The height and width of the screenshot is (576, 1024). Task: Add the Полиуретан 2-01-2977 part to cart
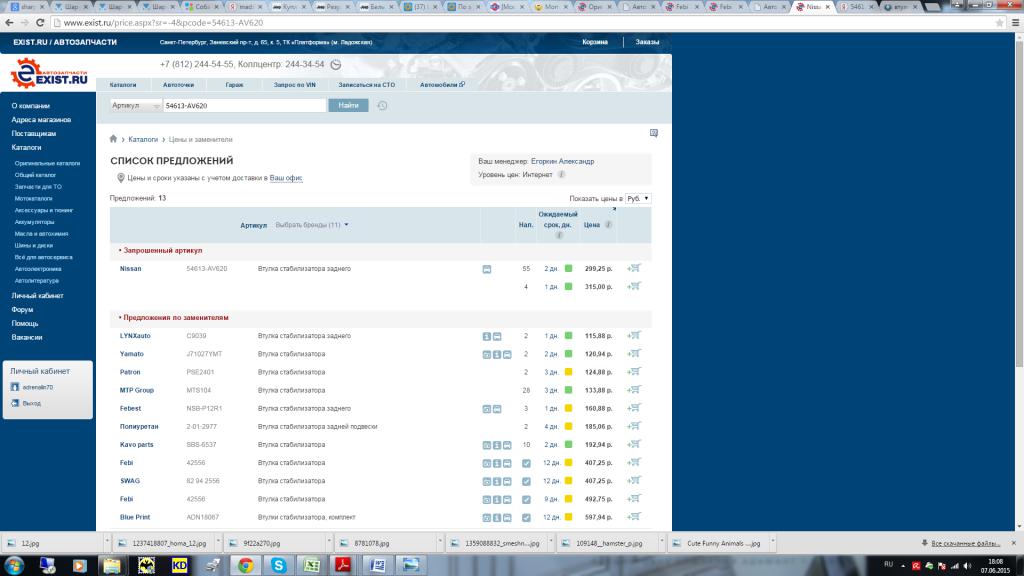[633, 426]
